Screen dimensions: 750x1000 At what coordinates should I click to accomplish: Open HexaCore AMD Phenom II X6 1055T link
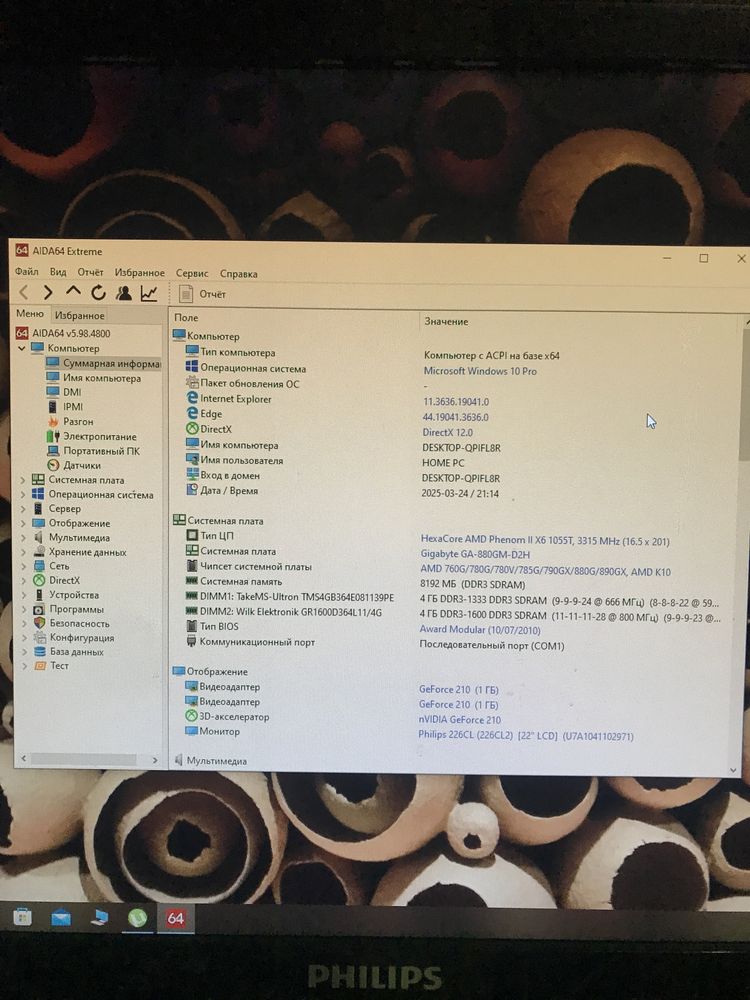pos(545,541)
